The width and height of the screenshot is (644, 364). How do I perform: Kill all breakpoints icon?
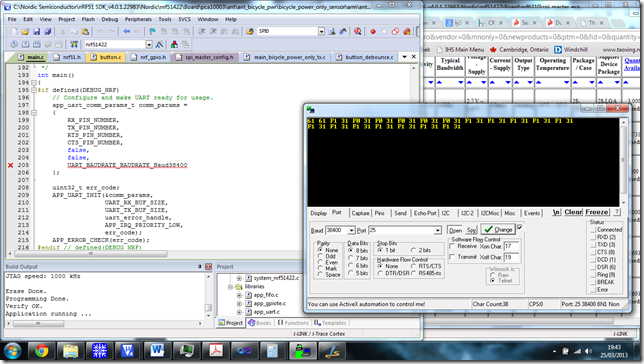(407, 31)
